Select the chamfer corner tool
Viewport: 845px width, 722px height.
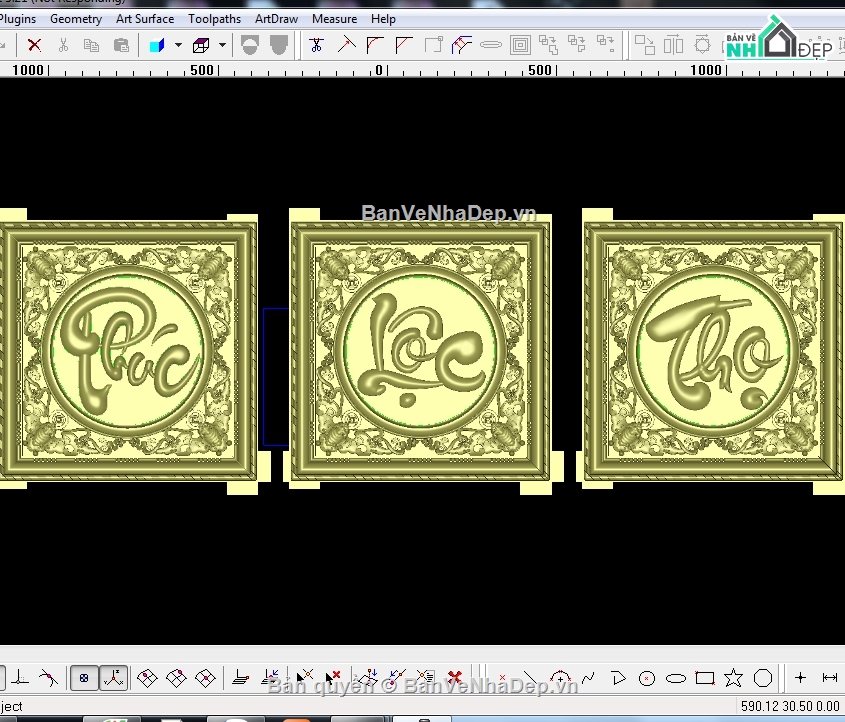pyautogui.click(x=404, y=45)
